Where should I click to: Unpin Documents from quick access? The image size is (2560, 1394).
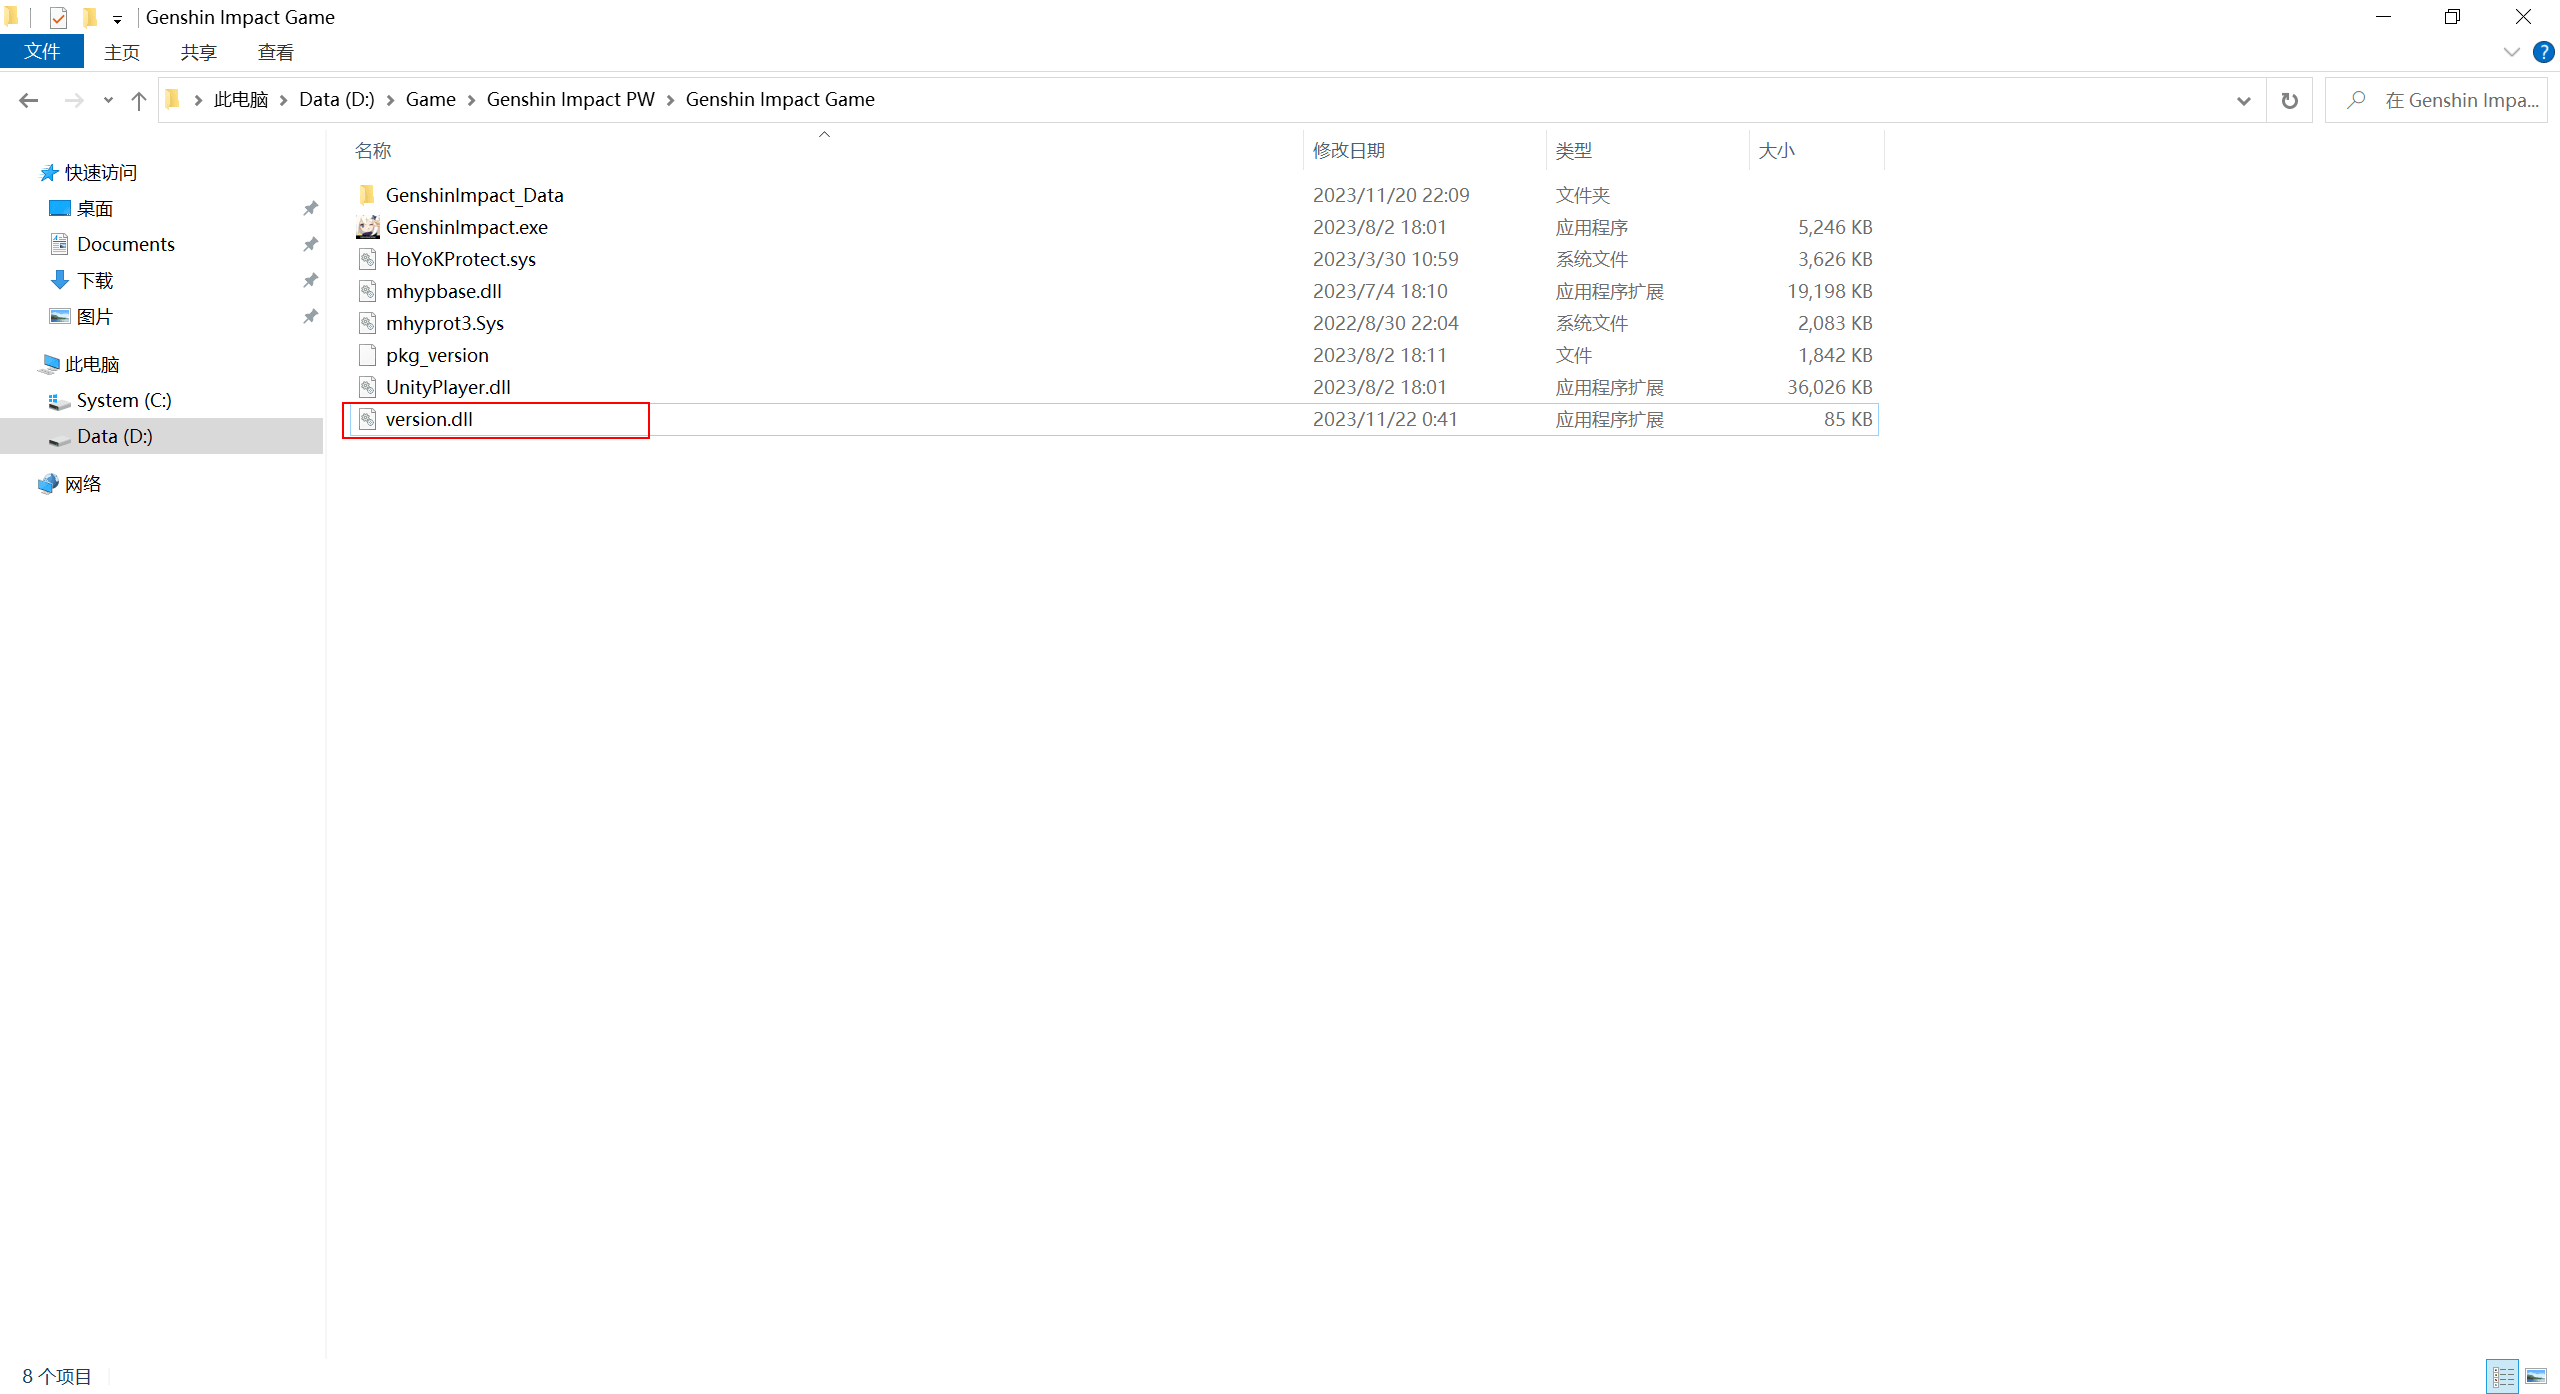310,244
